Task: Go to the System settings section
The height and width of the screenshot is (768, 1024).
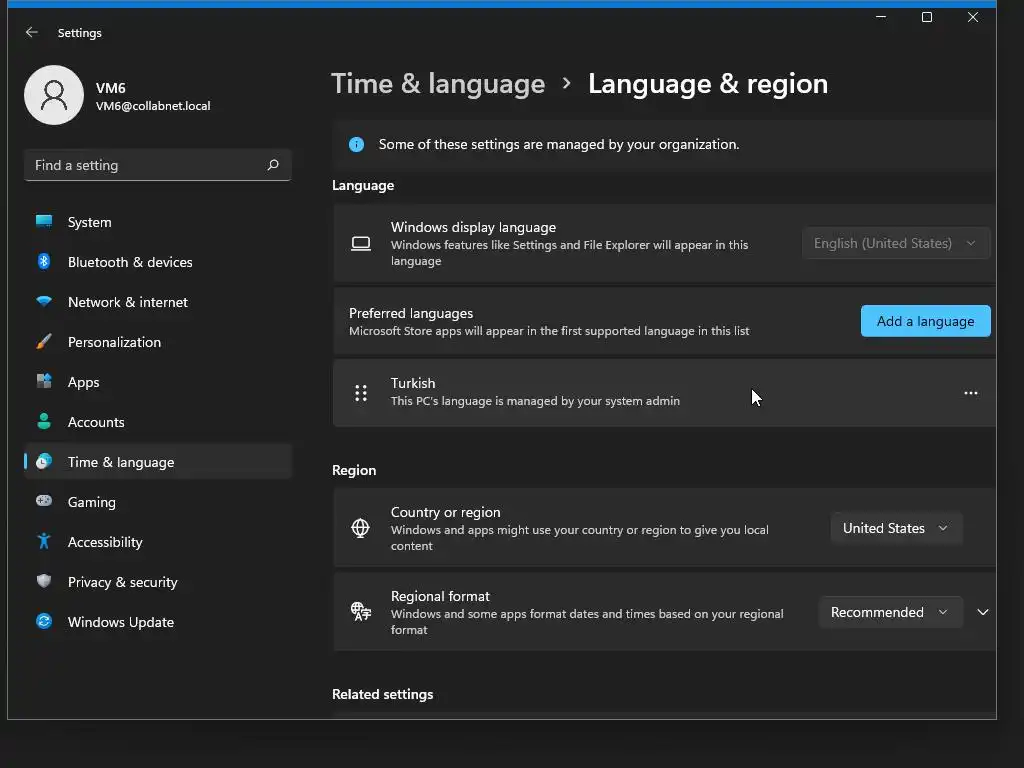Action: (89, 222)
